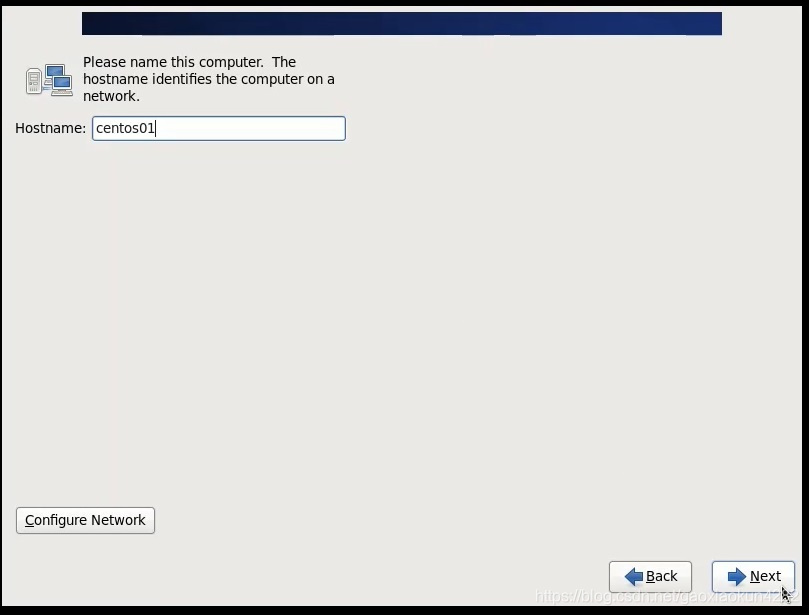Click the Back button label text
This screenshot has width=809, height=615.
tap(662, 576)
